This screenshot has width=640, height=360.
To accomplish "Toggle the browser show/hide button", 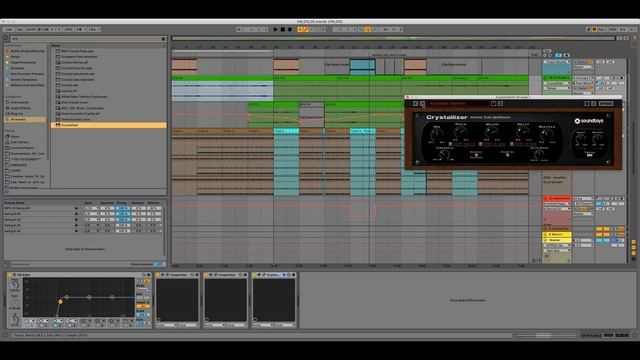I will (5, 38).
